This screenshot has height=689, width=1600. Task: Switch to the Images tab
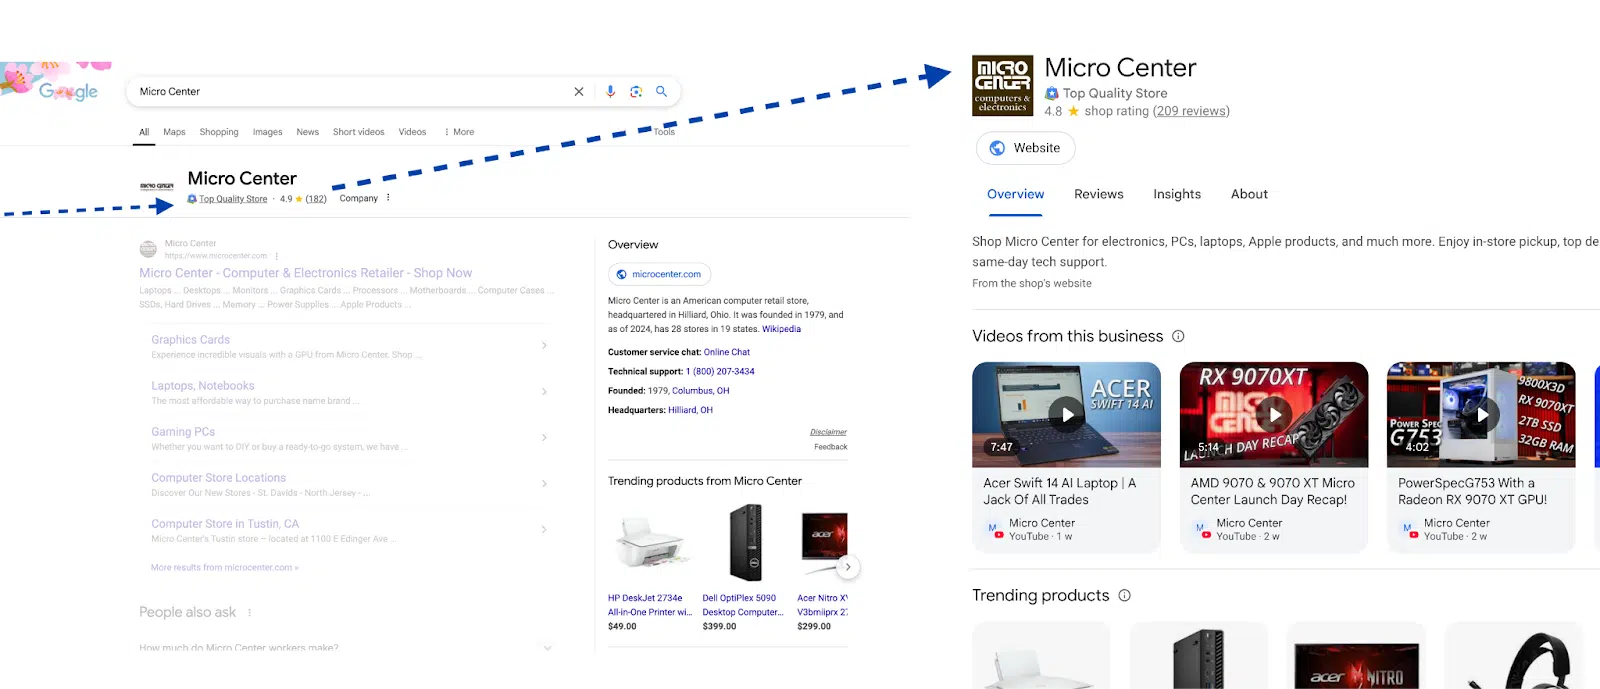tap(267, 132)
